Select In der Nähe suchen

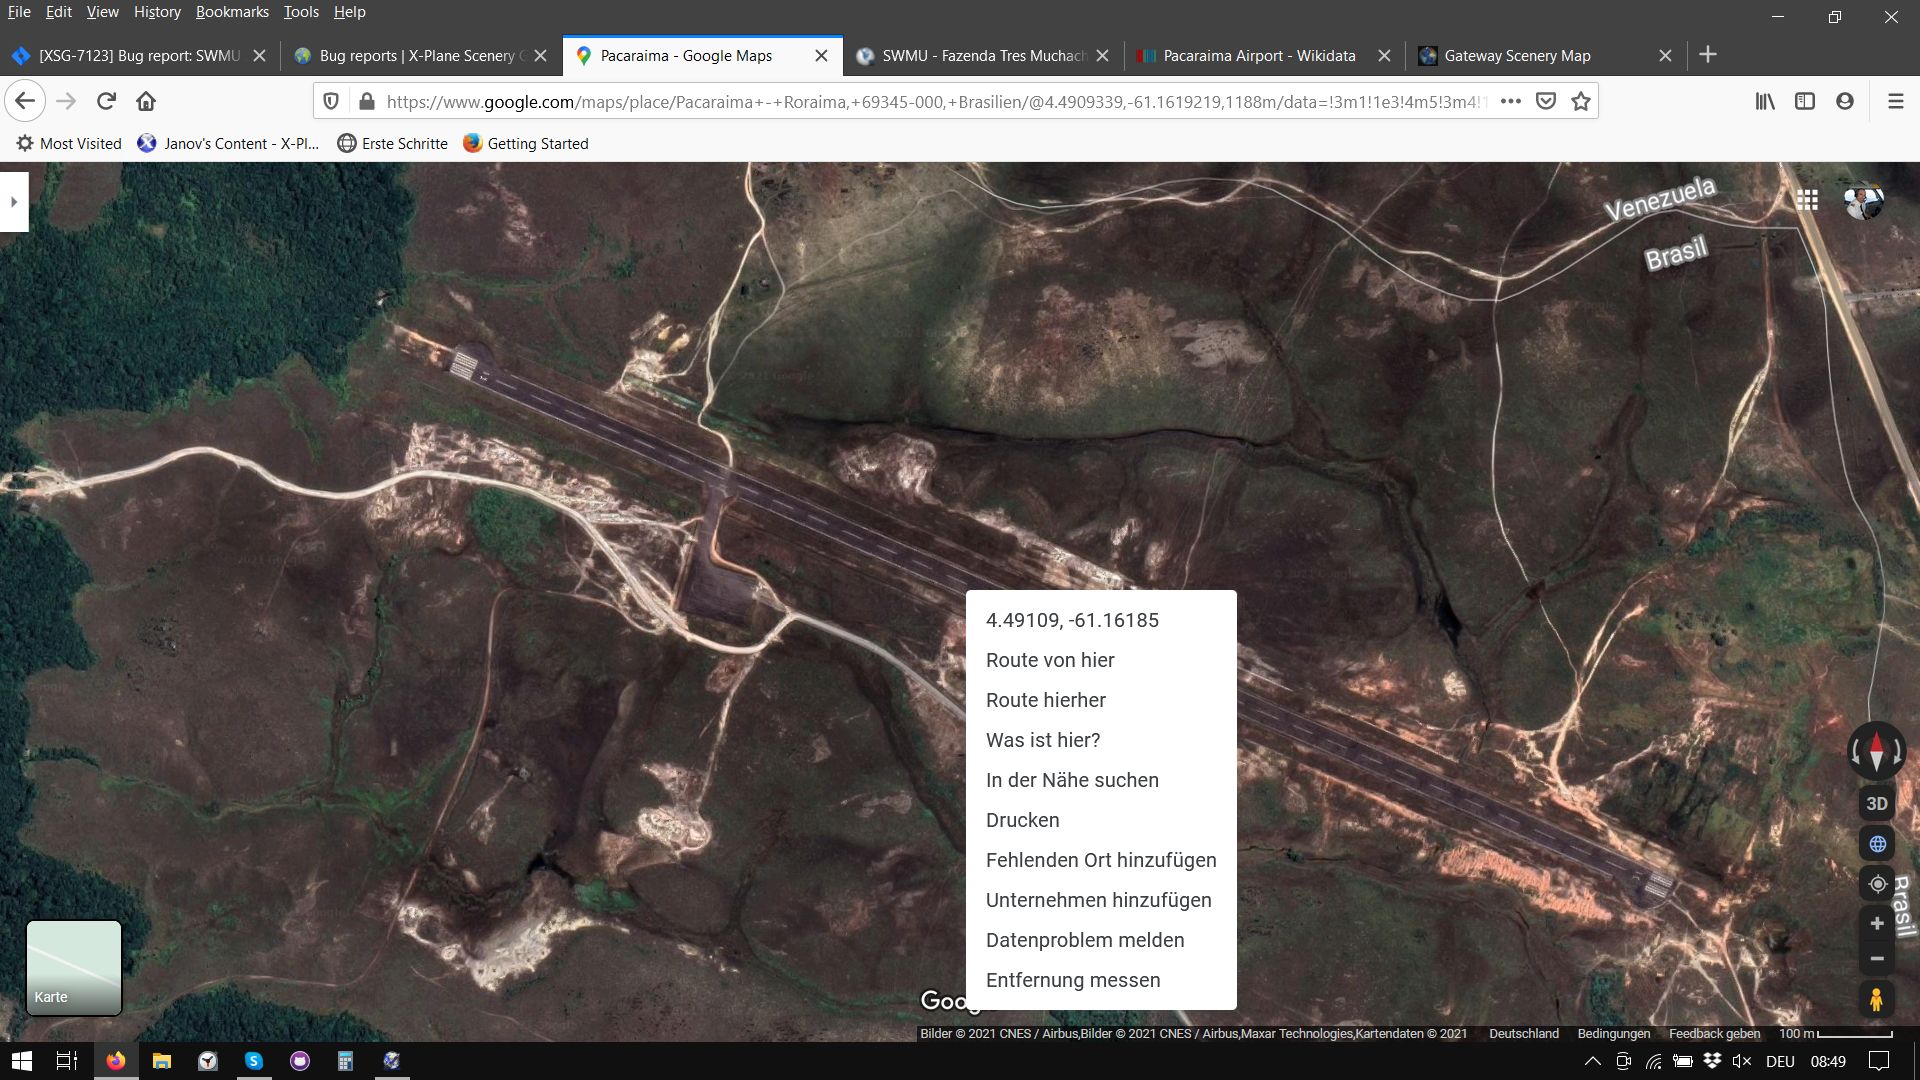[x=1101, y=780]
